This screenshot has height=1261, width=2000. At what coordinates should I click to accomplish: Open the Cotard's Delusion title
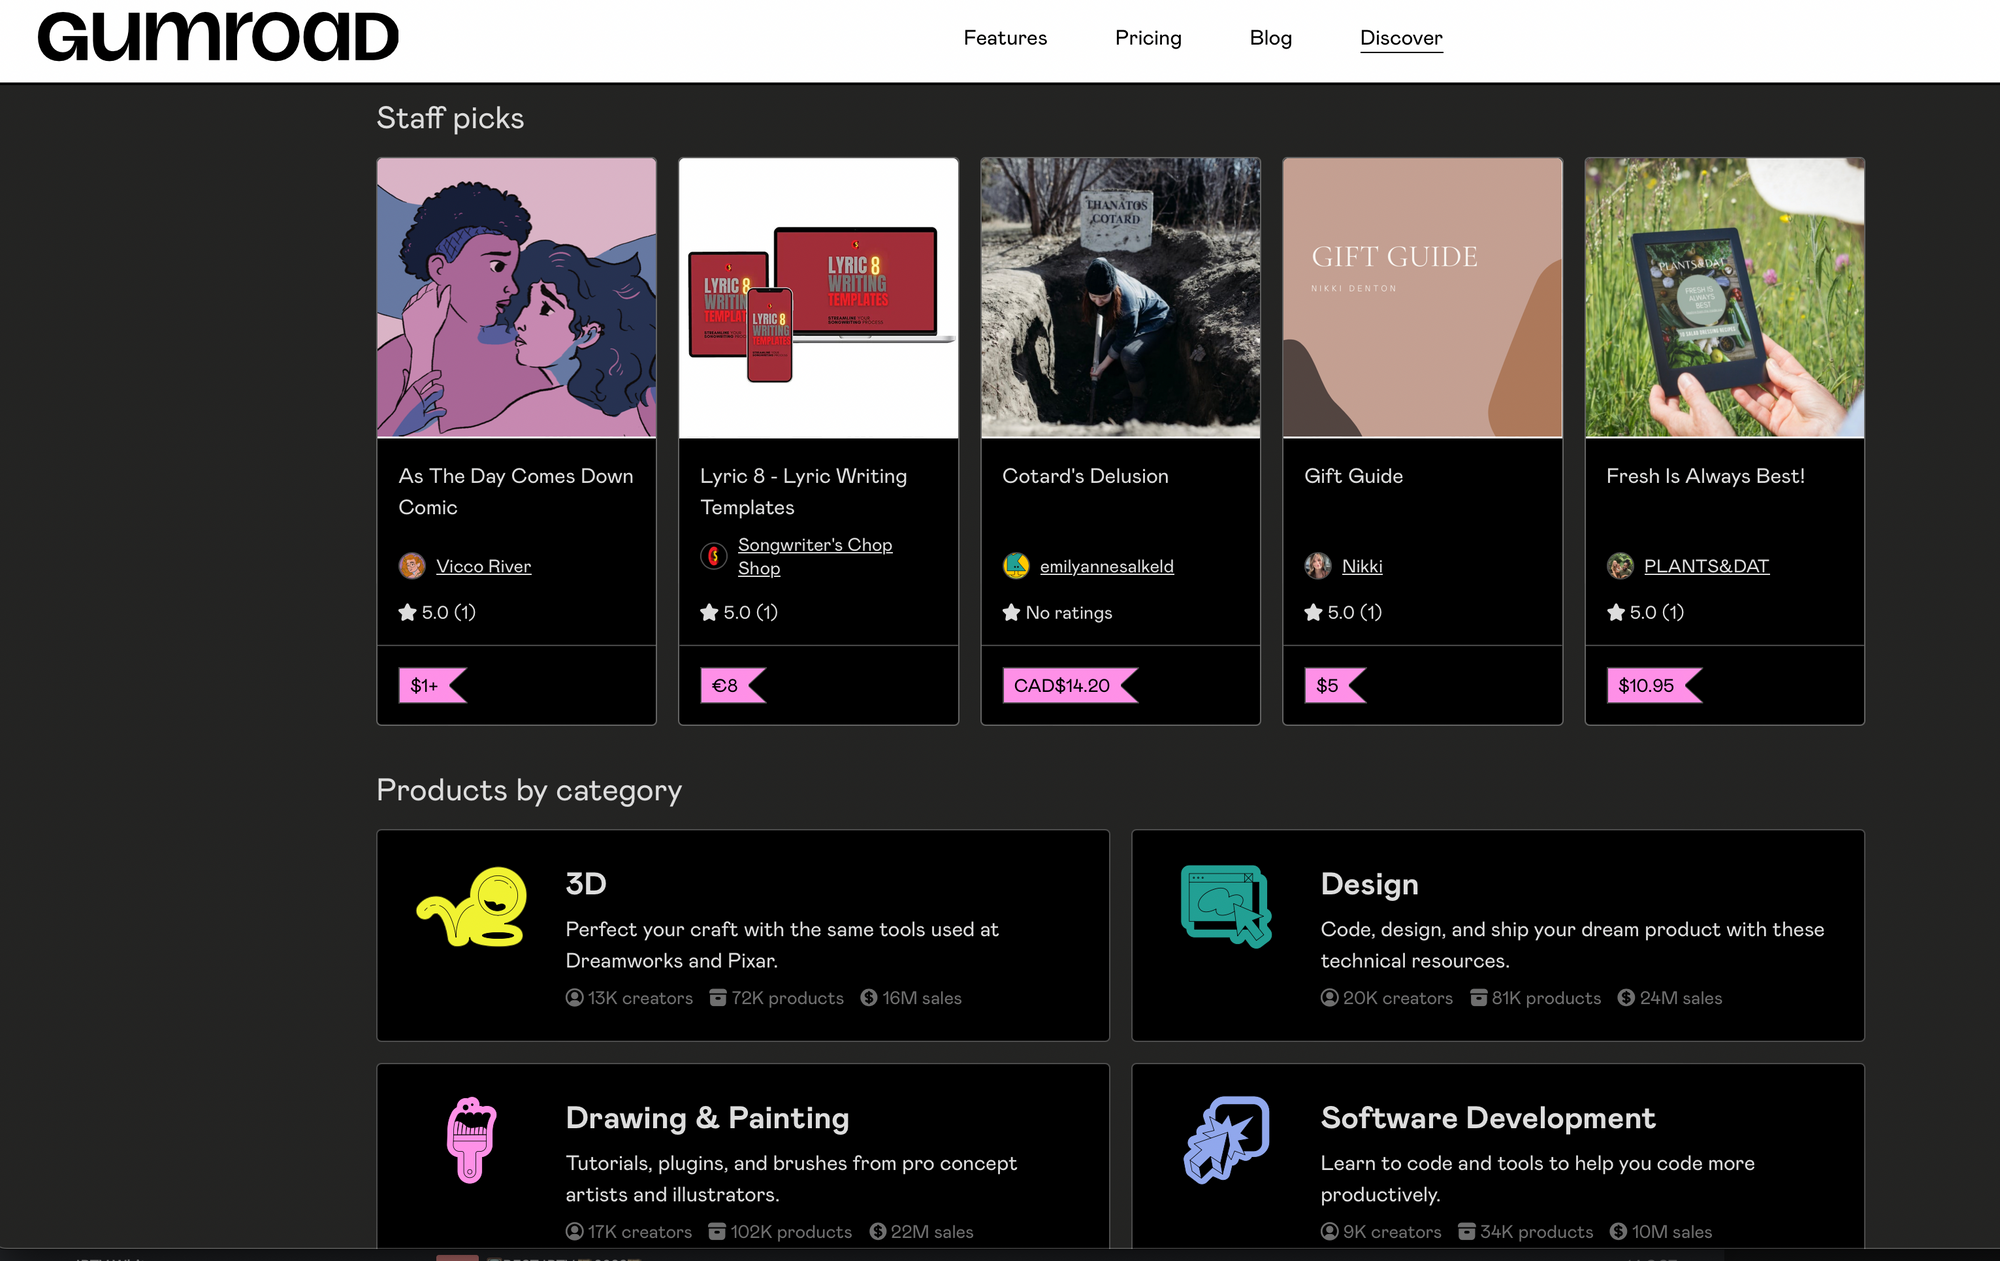click(1085, 476)
